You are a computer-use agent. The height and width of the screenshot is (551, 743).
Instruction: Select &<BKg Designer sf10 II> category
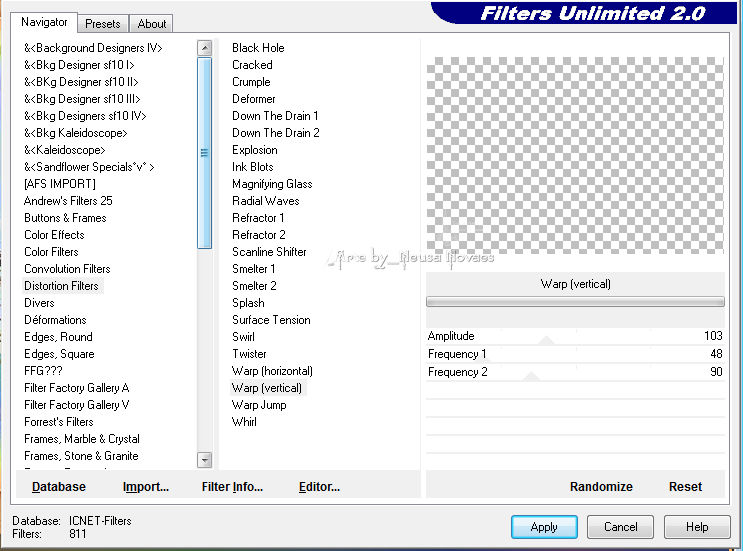point(81,82)
